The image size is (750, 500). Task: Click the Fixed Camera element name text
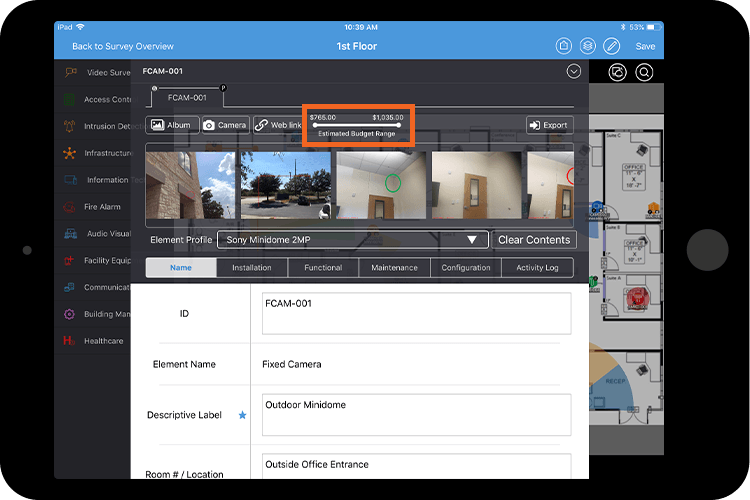point(292,365)
